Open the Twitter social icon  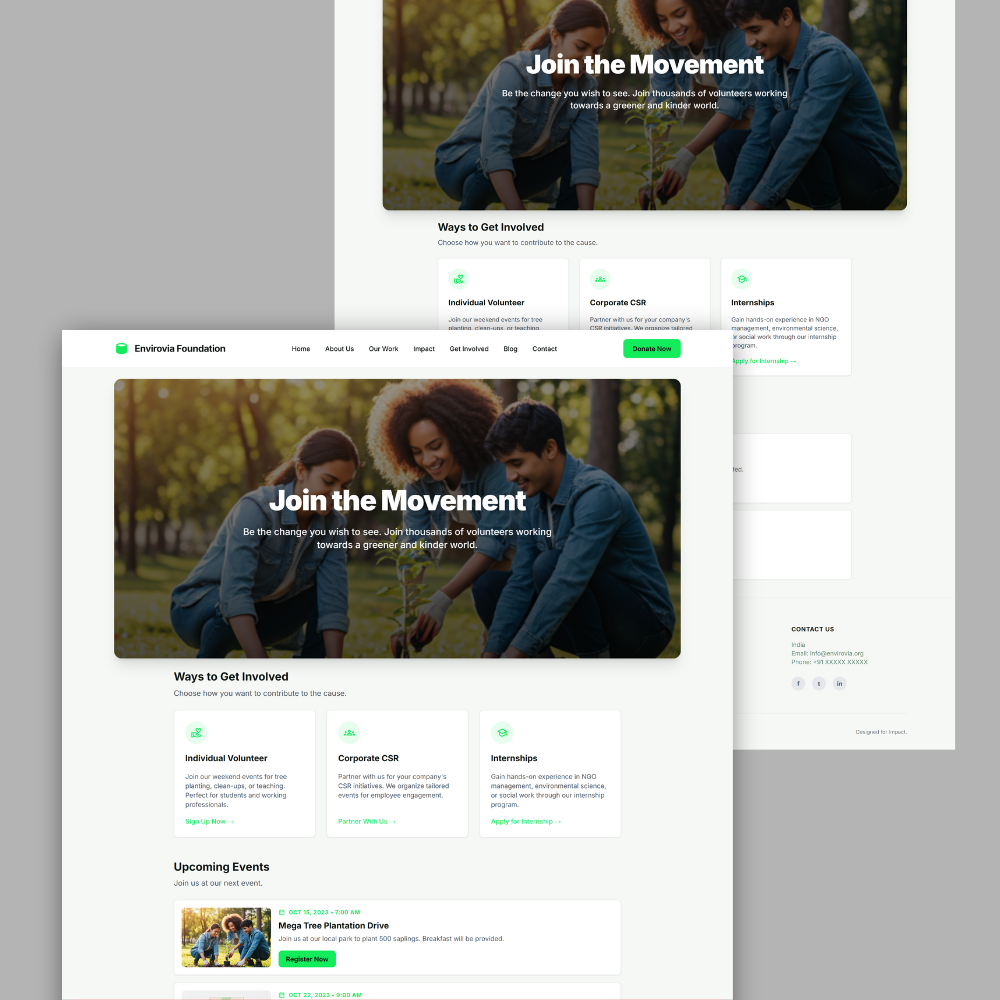[818, 683]
